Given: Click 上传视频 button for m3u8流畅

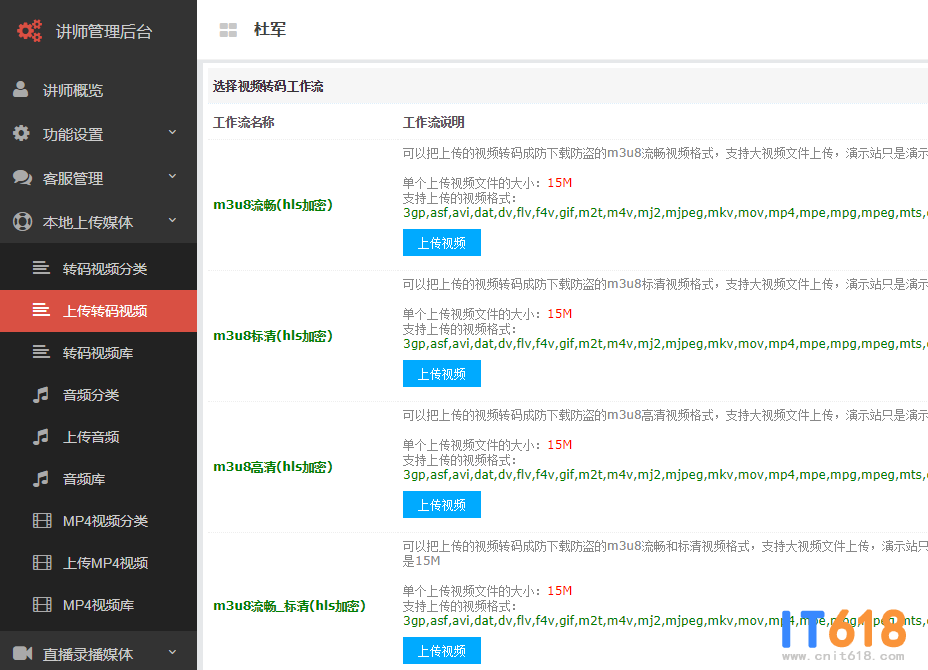Looking at the screenshot, I should coord(442,243).
